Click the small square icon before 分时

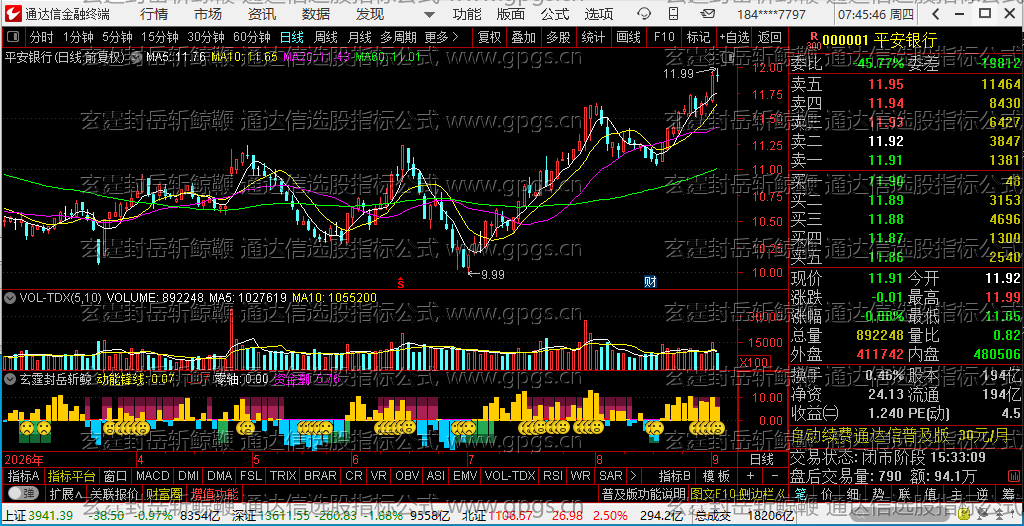[12, 37]
